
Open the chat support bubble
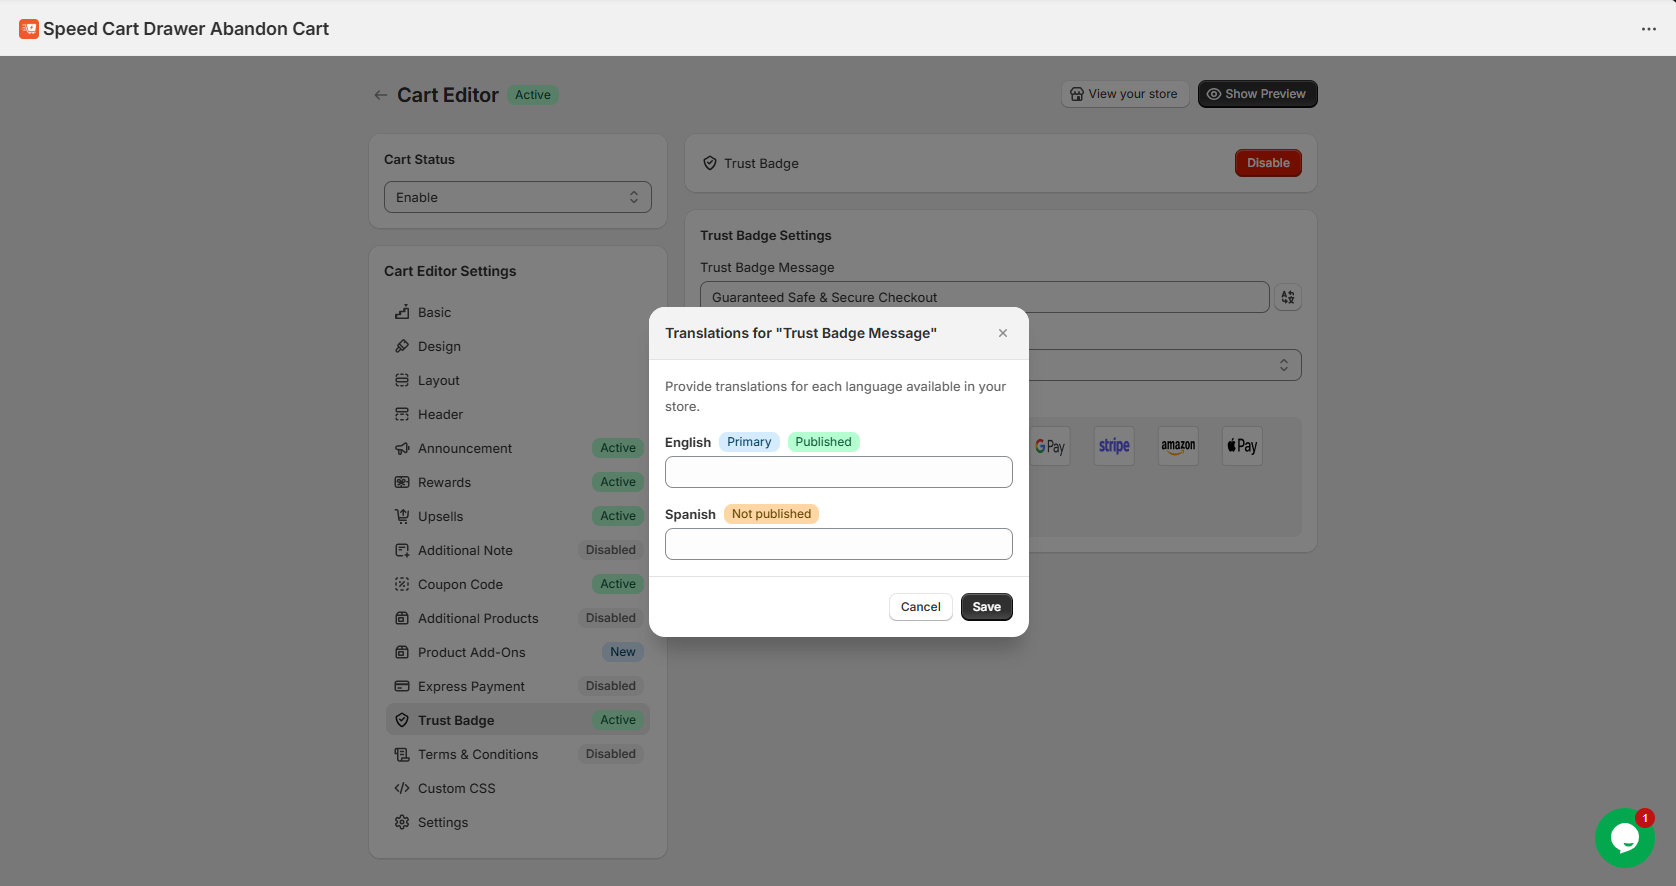pos(1624,837)
